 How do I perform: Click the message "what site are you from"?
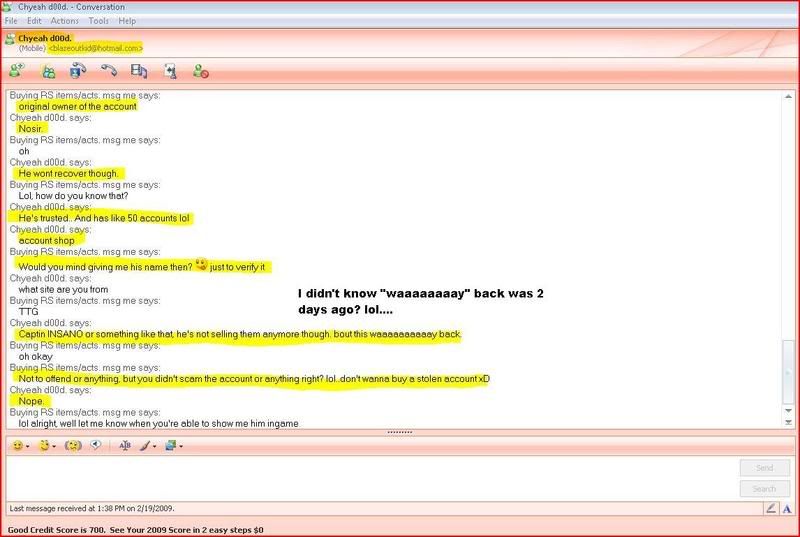[63, 289]
